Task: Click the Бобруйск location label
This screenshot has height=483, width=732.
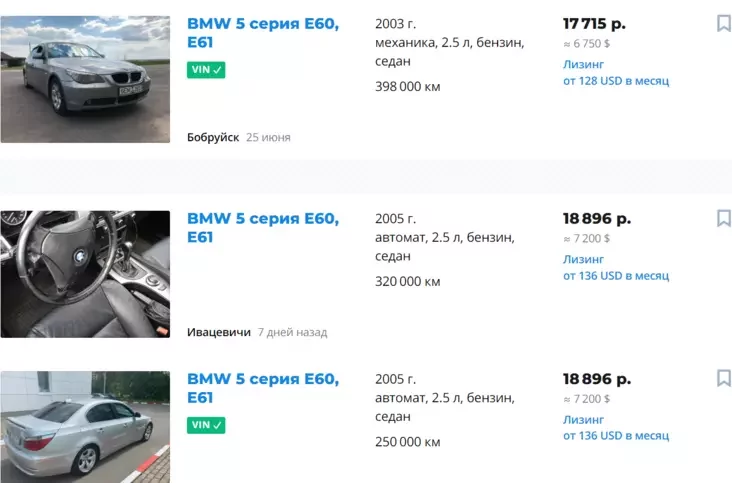Action: pyautogui.click(x=213, y=137)
